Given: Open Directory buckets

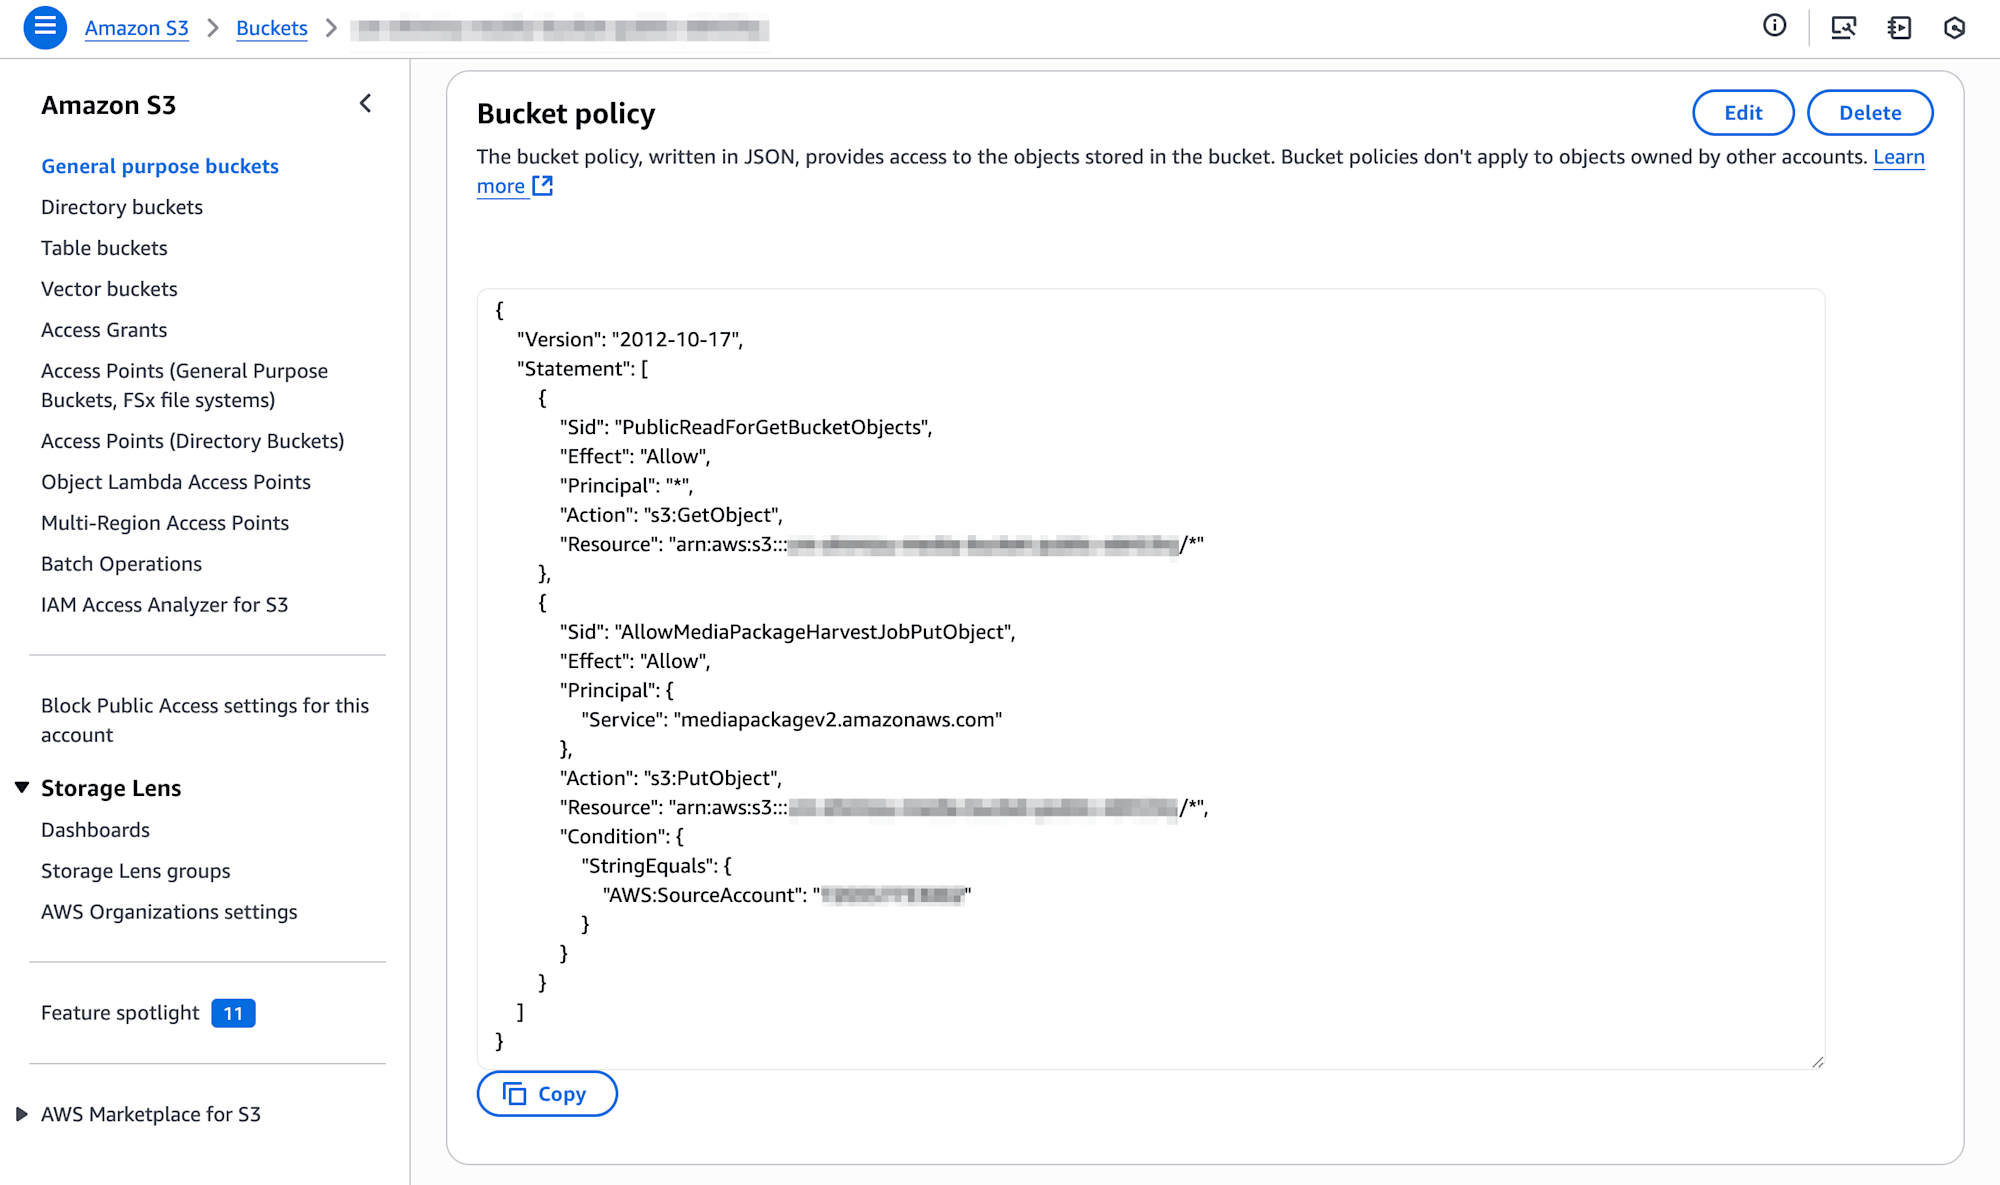Looking at the screenshot, I should 122,207.
